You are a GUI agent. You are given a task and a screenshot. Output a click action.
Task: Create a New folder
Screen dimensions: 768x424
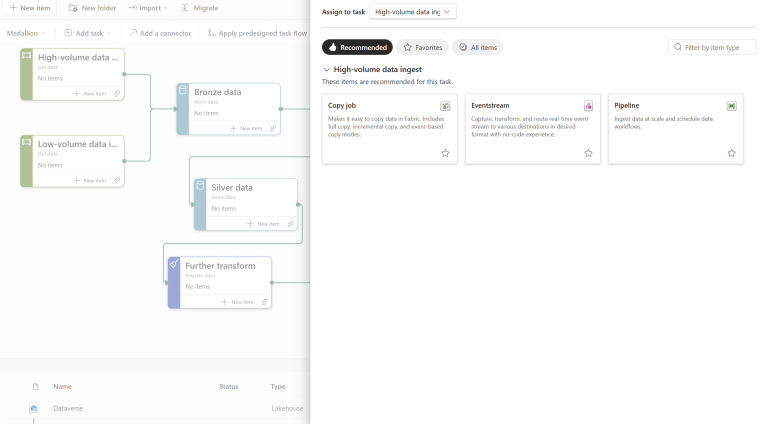click(92, 8)
